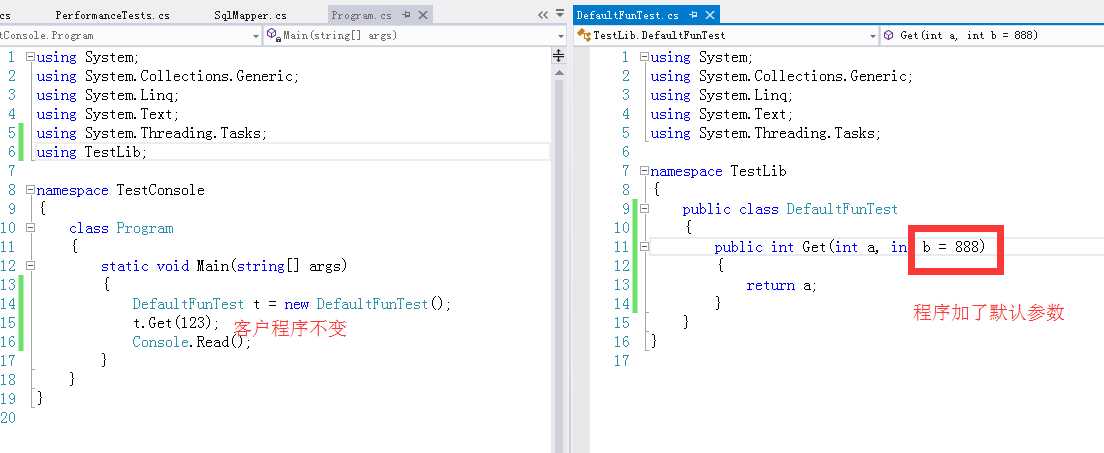Click the split-editor handle above left scrollbar
1104x453 pixels.
click(x=558, y=58)
